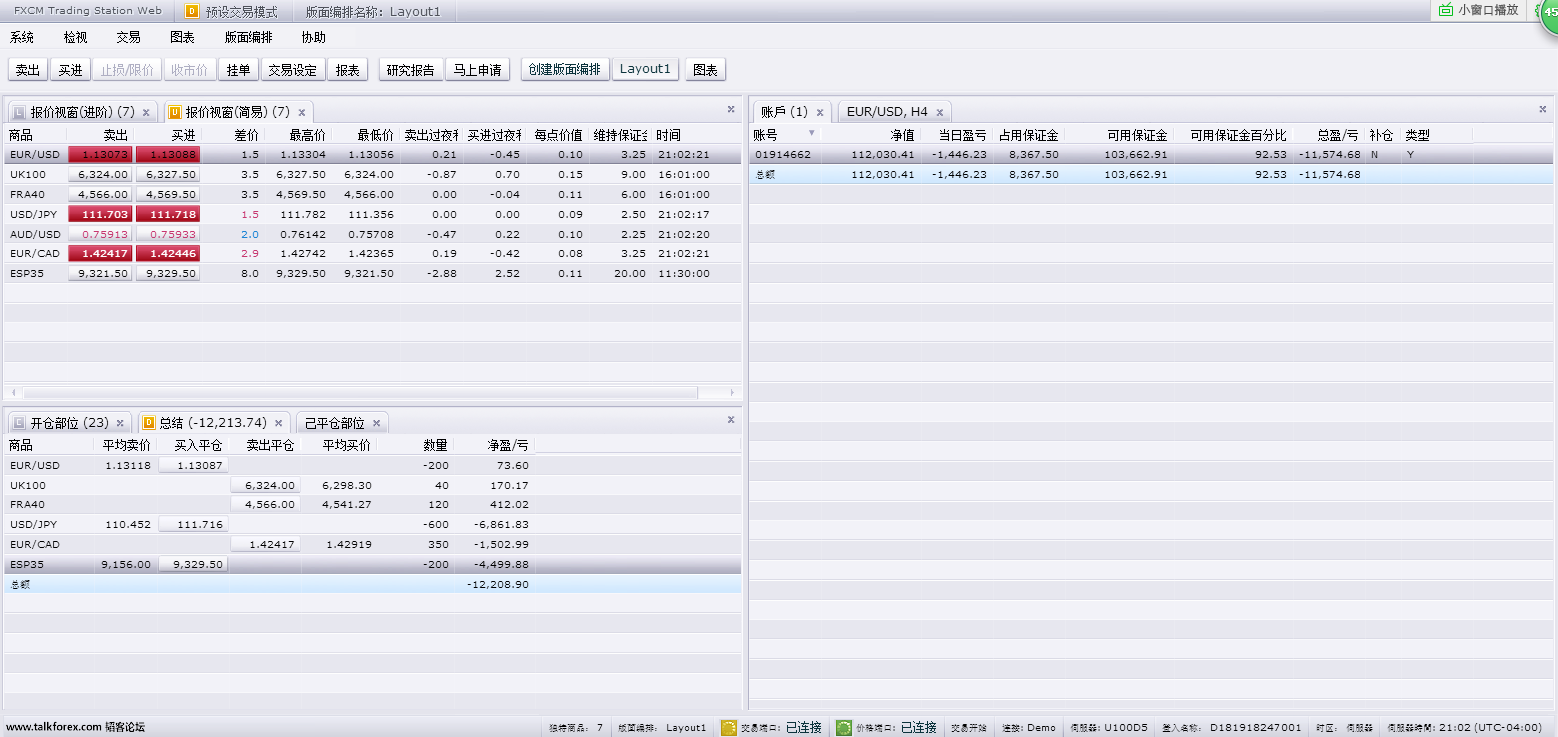Click the 马上申请 apply now button
The width and height of the screenshot is (1558, 737).
point(477,70)
